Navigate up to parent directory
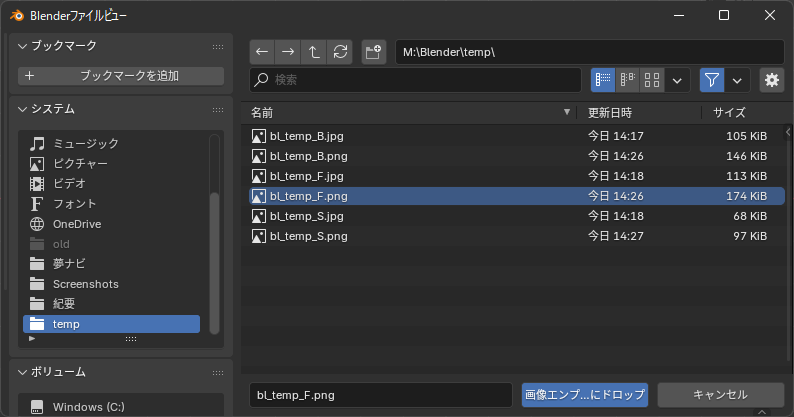794x417 pixels. pyautogui.click(x=314, y=51)
